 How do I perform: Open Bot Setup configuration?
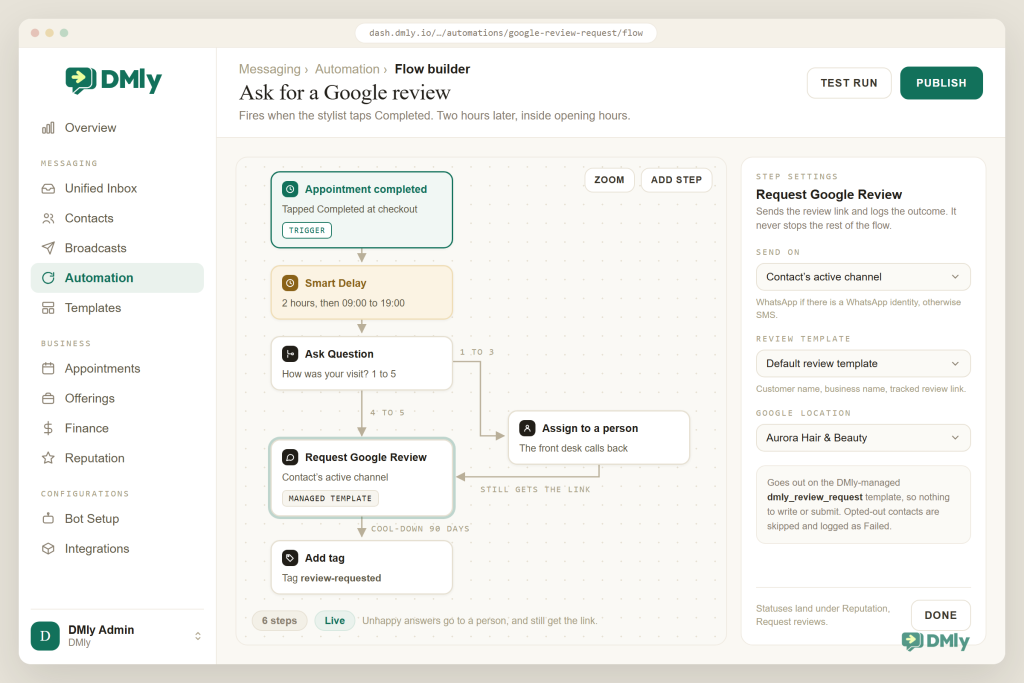118,519
